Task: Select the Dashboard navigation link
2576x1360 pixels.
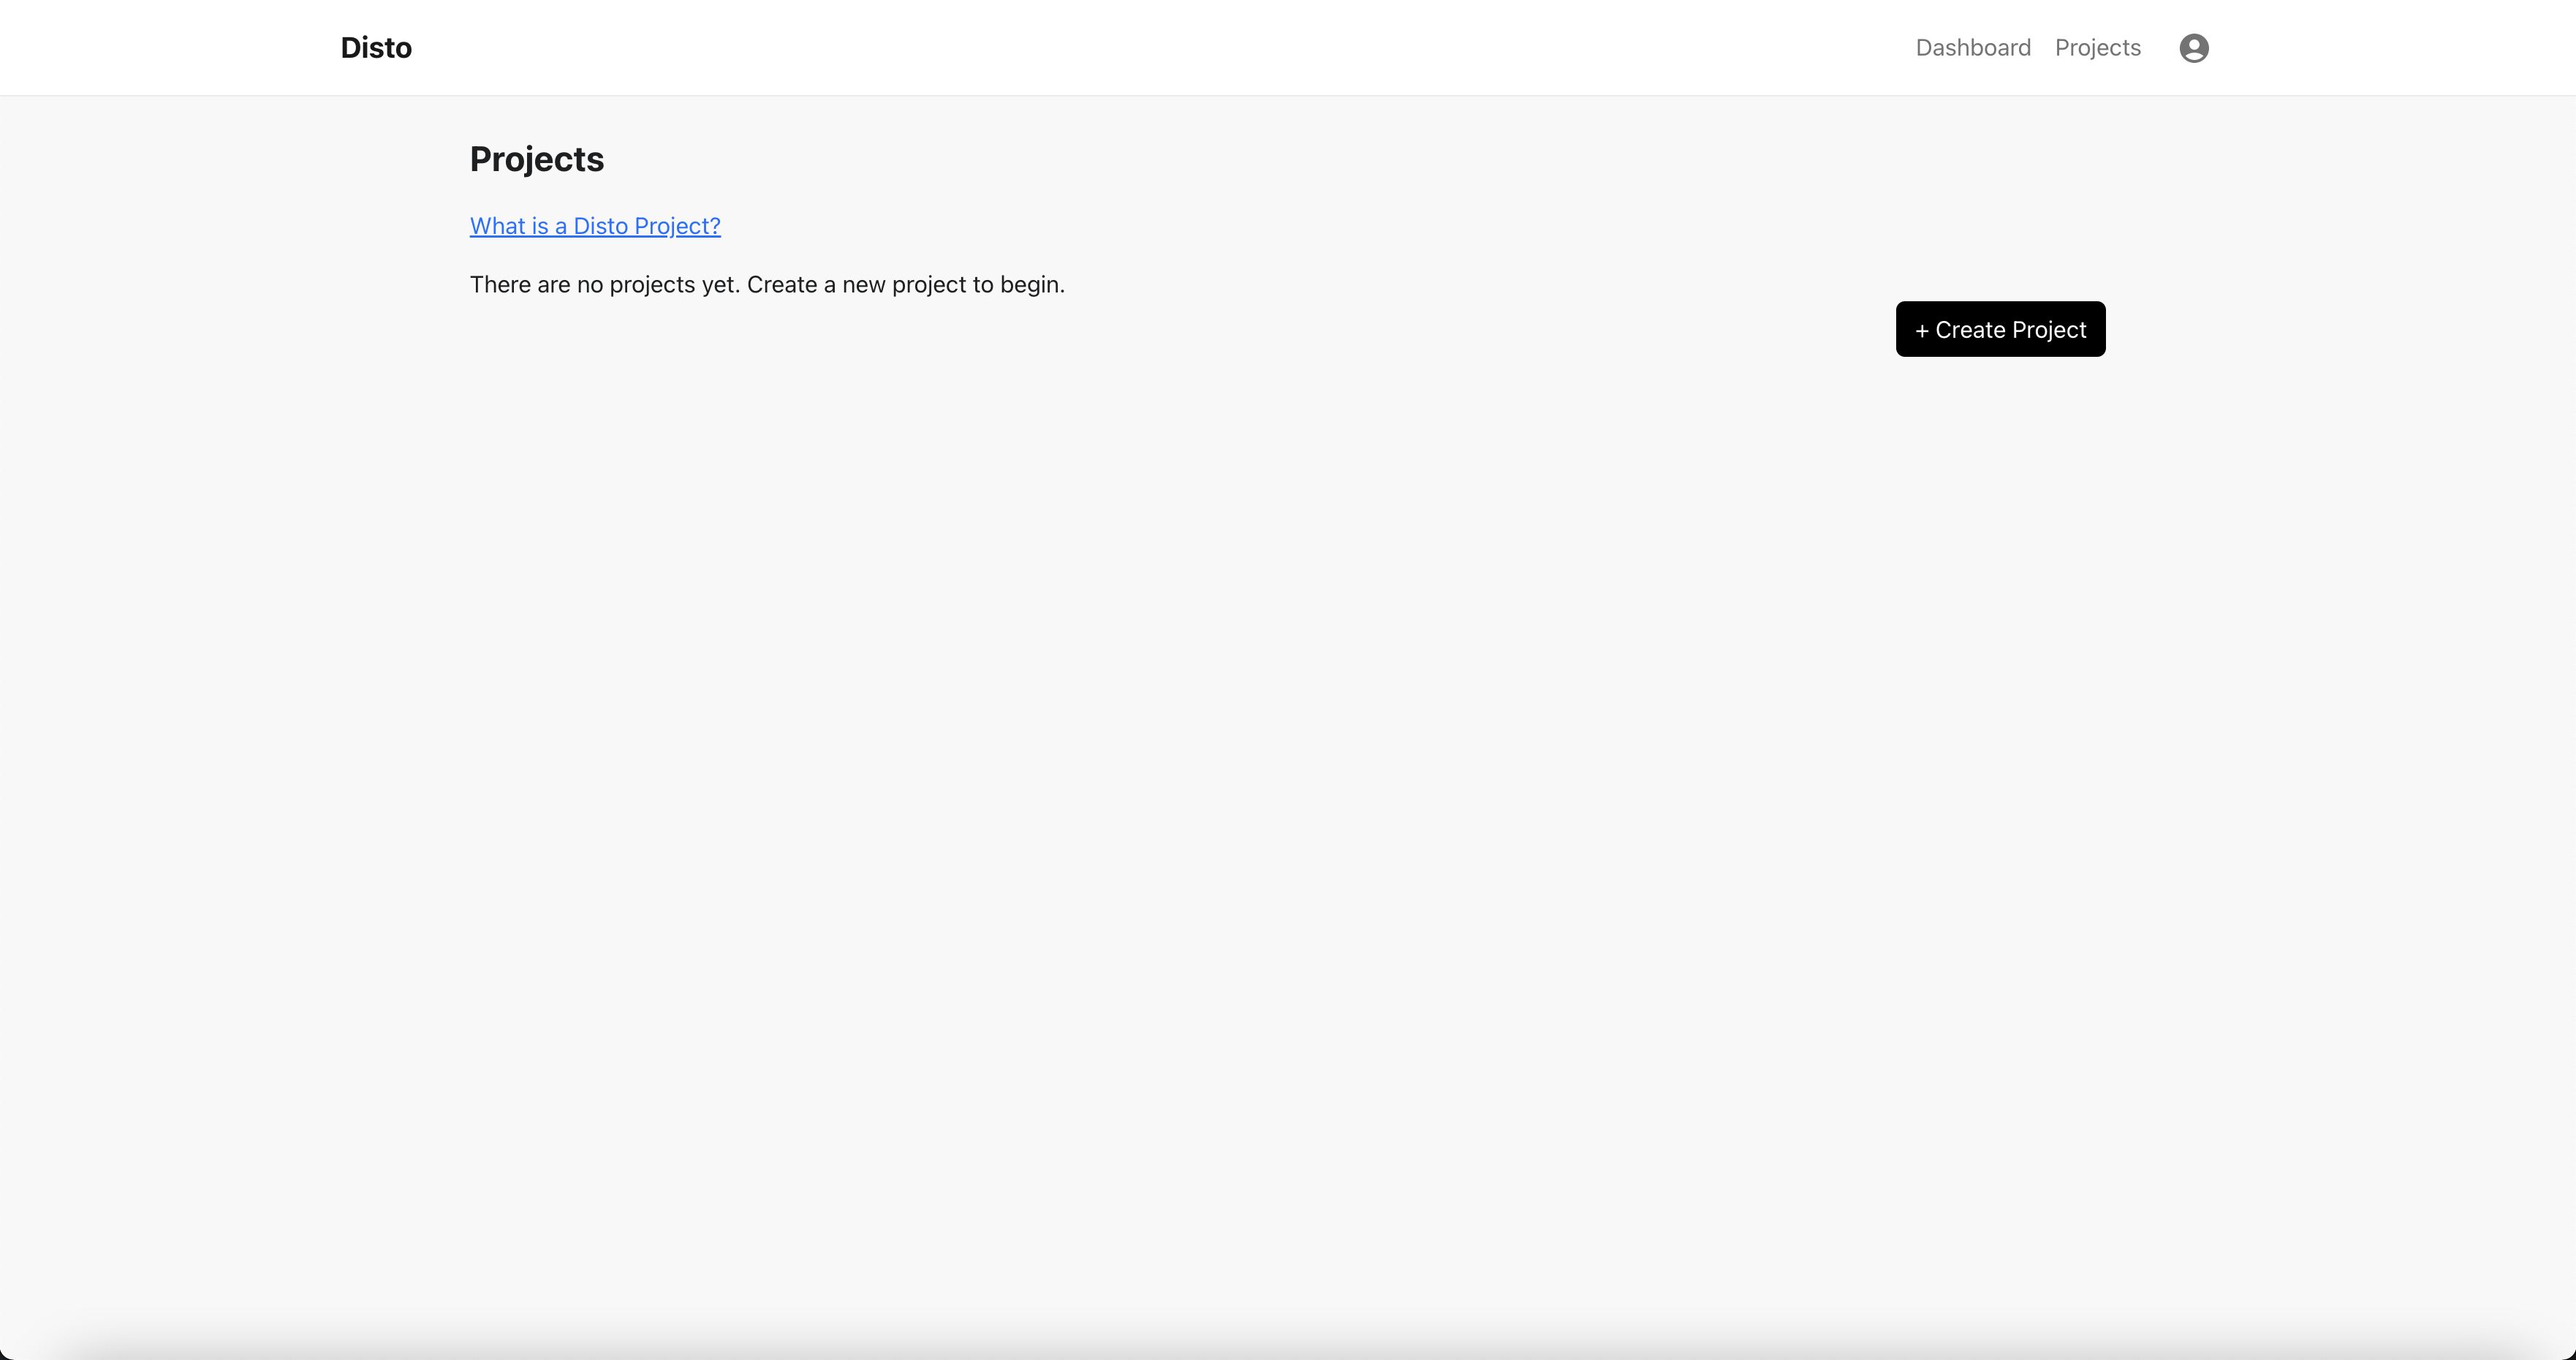Action: [1972, 48]
